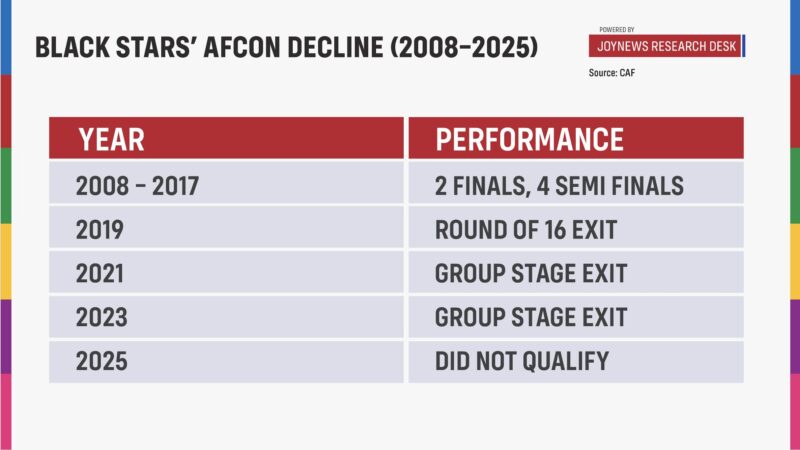Click Group Stage Exit in 2021 row
800x450 pixels.
(x=575, y=273)
